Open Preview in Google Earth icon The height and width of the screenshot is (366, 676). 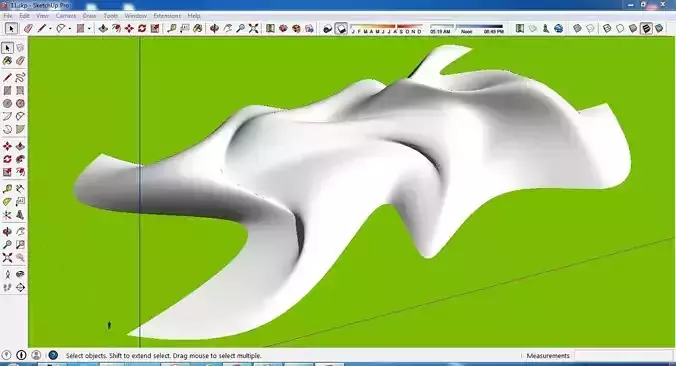558,28
